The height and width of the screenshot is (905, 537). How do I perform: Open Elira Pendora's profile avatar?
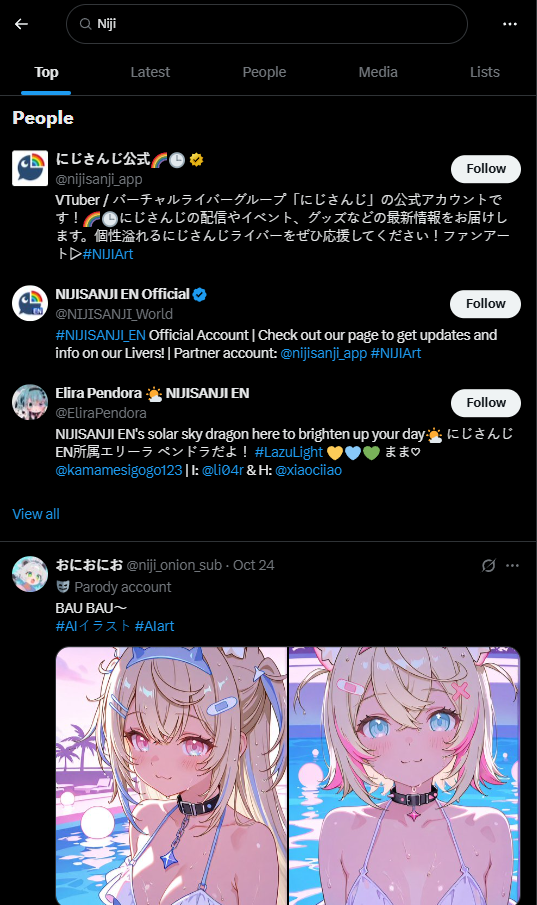(30, 402)
